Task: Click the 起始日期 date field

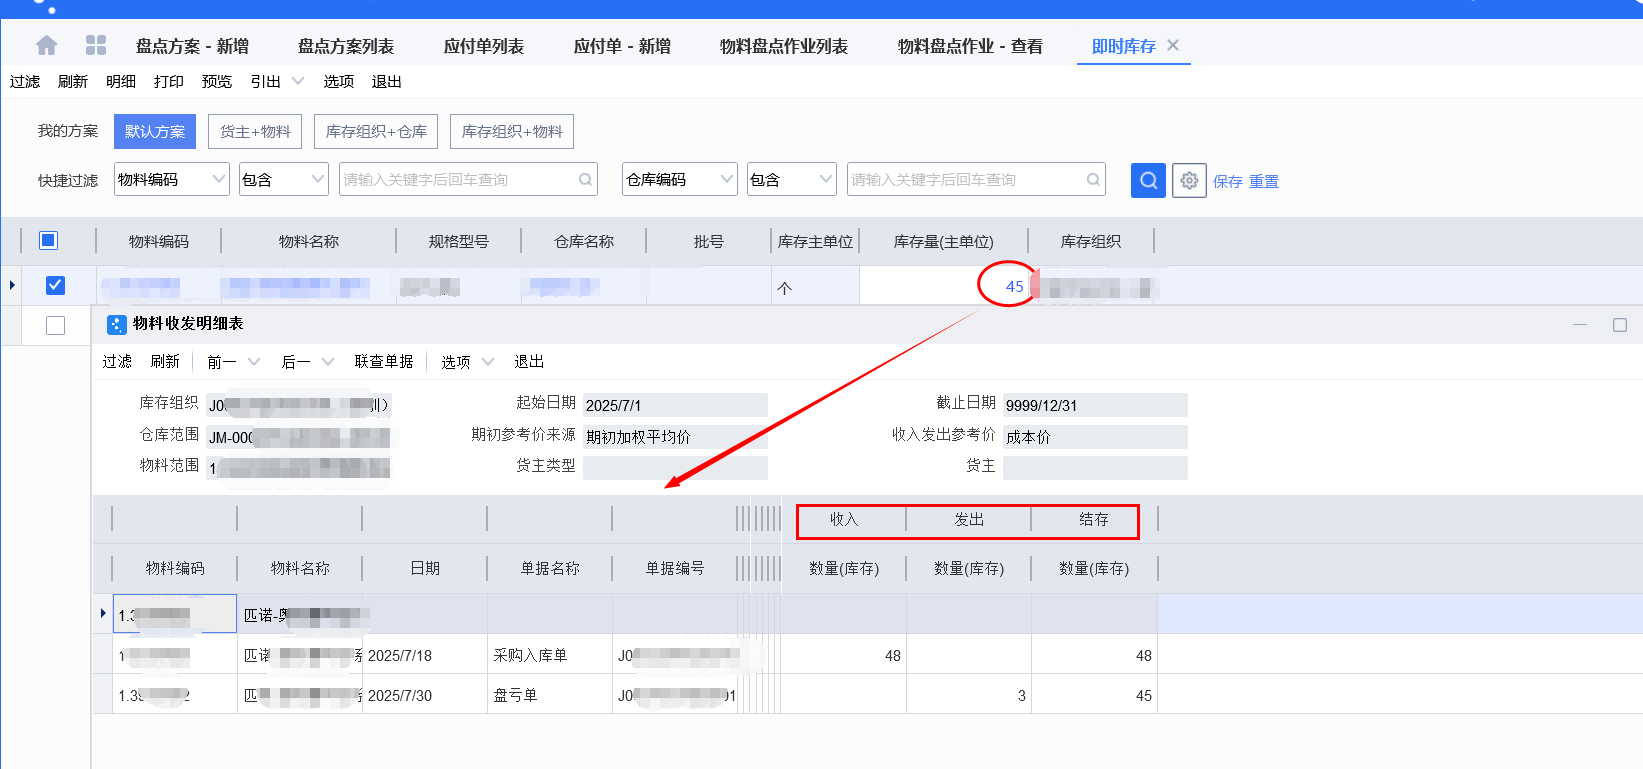Action: [x=675, y=405]
